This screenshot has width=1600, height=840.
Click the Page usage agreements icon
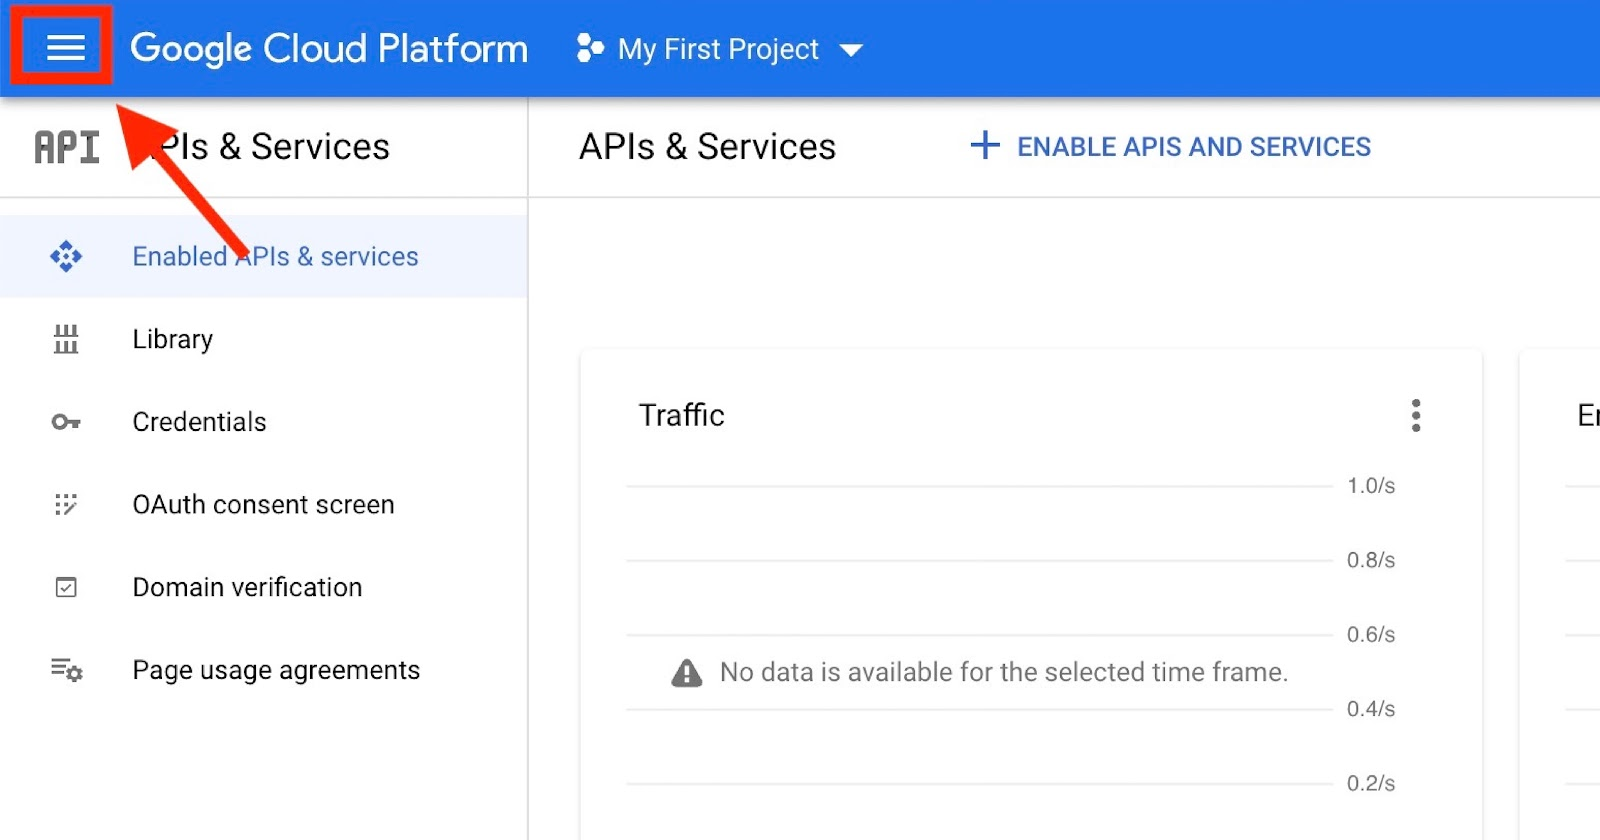click(67, 670)
